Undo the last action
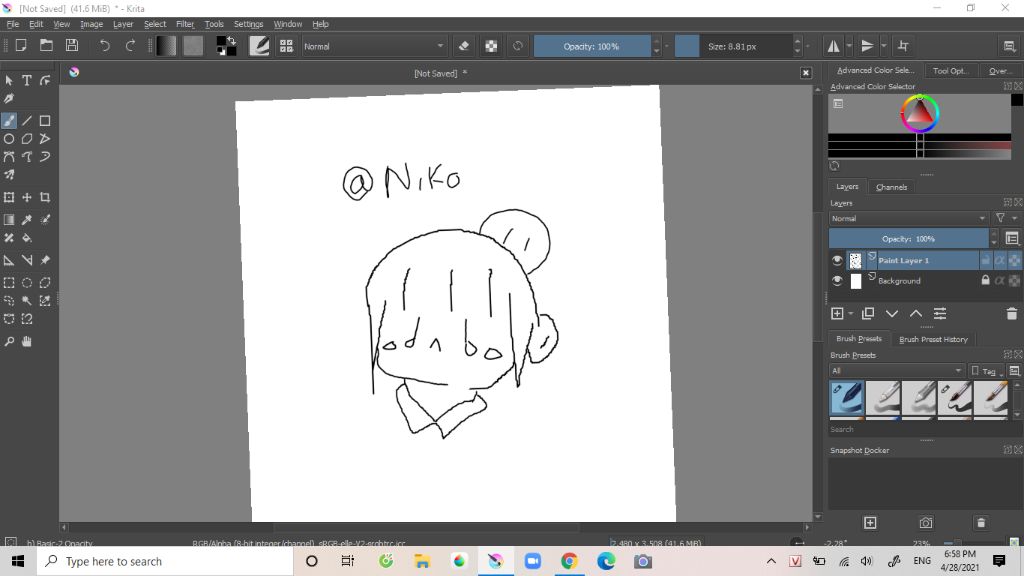This screenshot has height=576, width=1024. tap(104, 46)
